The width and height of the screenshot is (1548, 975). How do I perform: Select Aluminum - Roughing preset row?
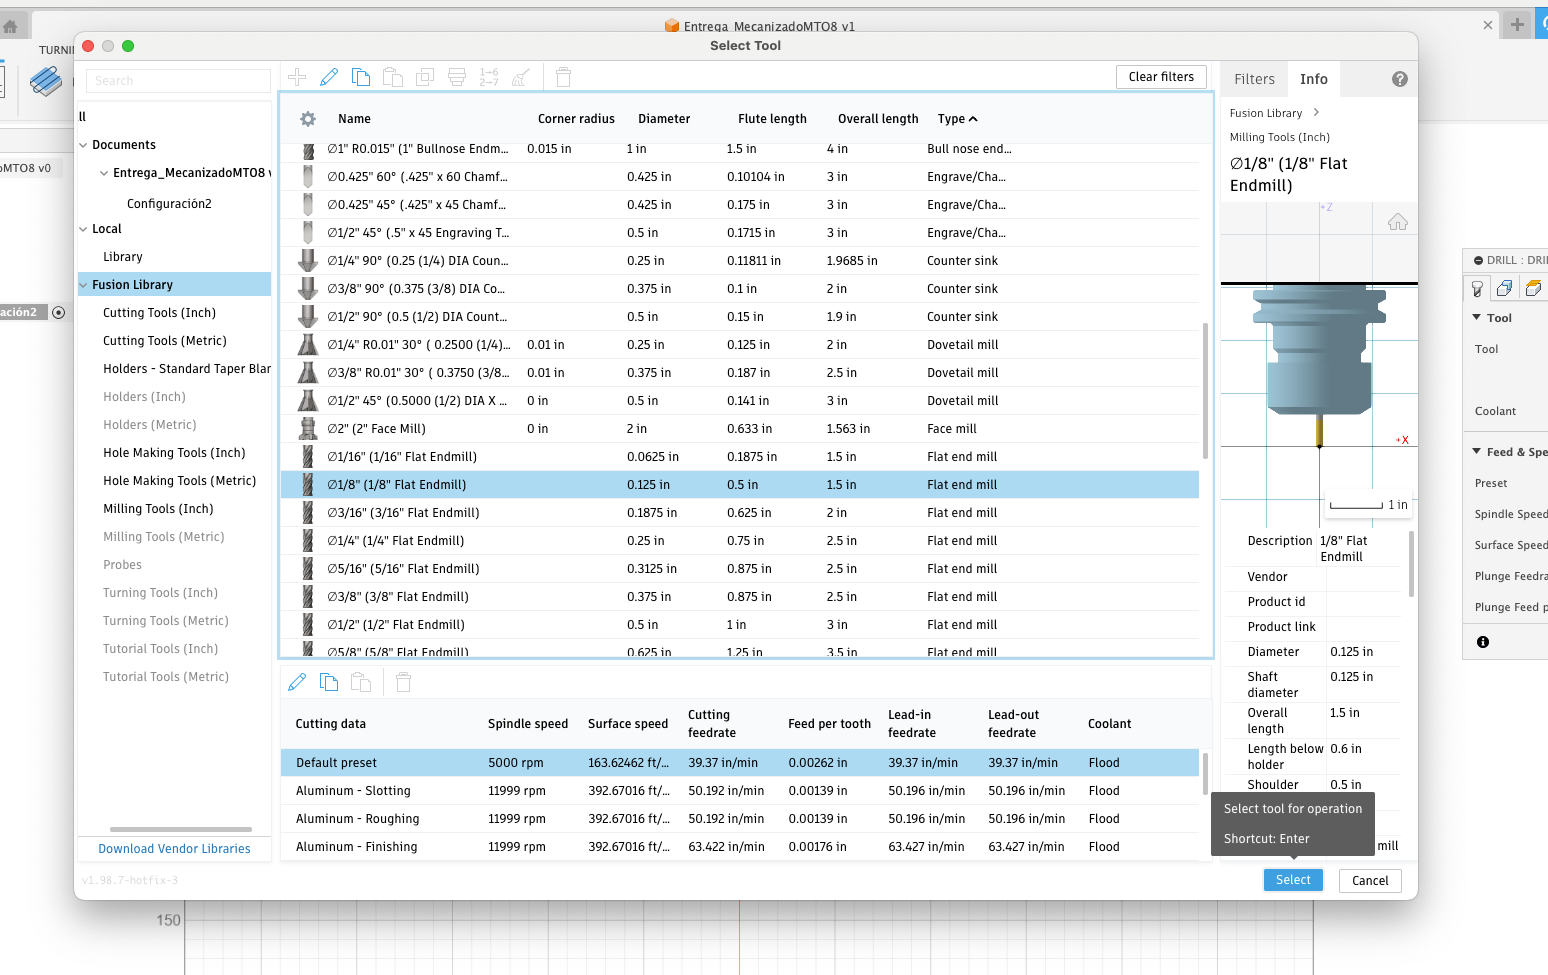pyautogui.click(x=740, y=819)
